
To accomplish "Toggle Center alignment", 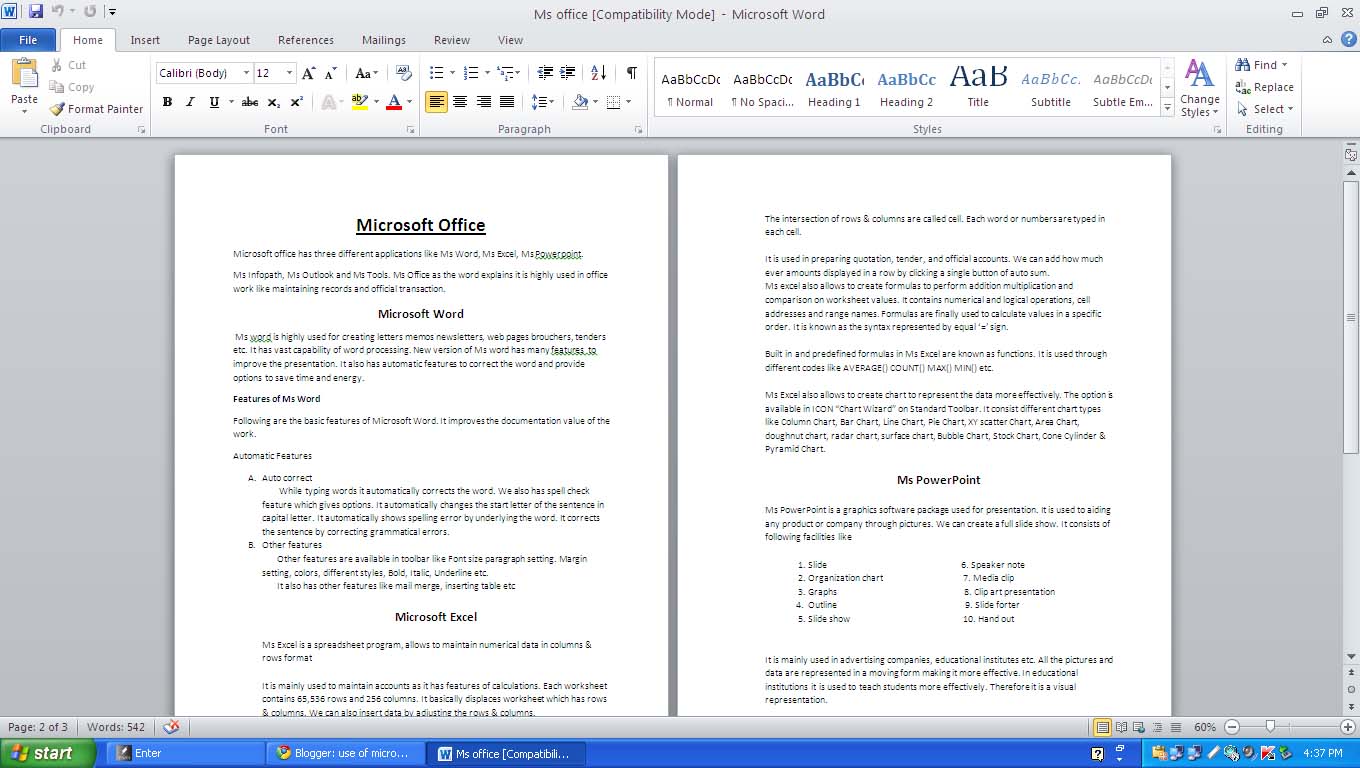I will point(460,102).
